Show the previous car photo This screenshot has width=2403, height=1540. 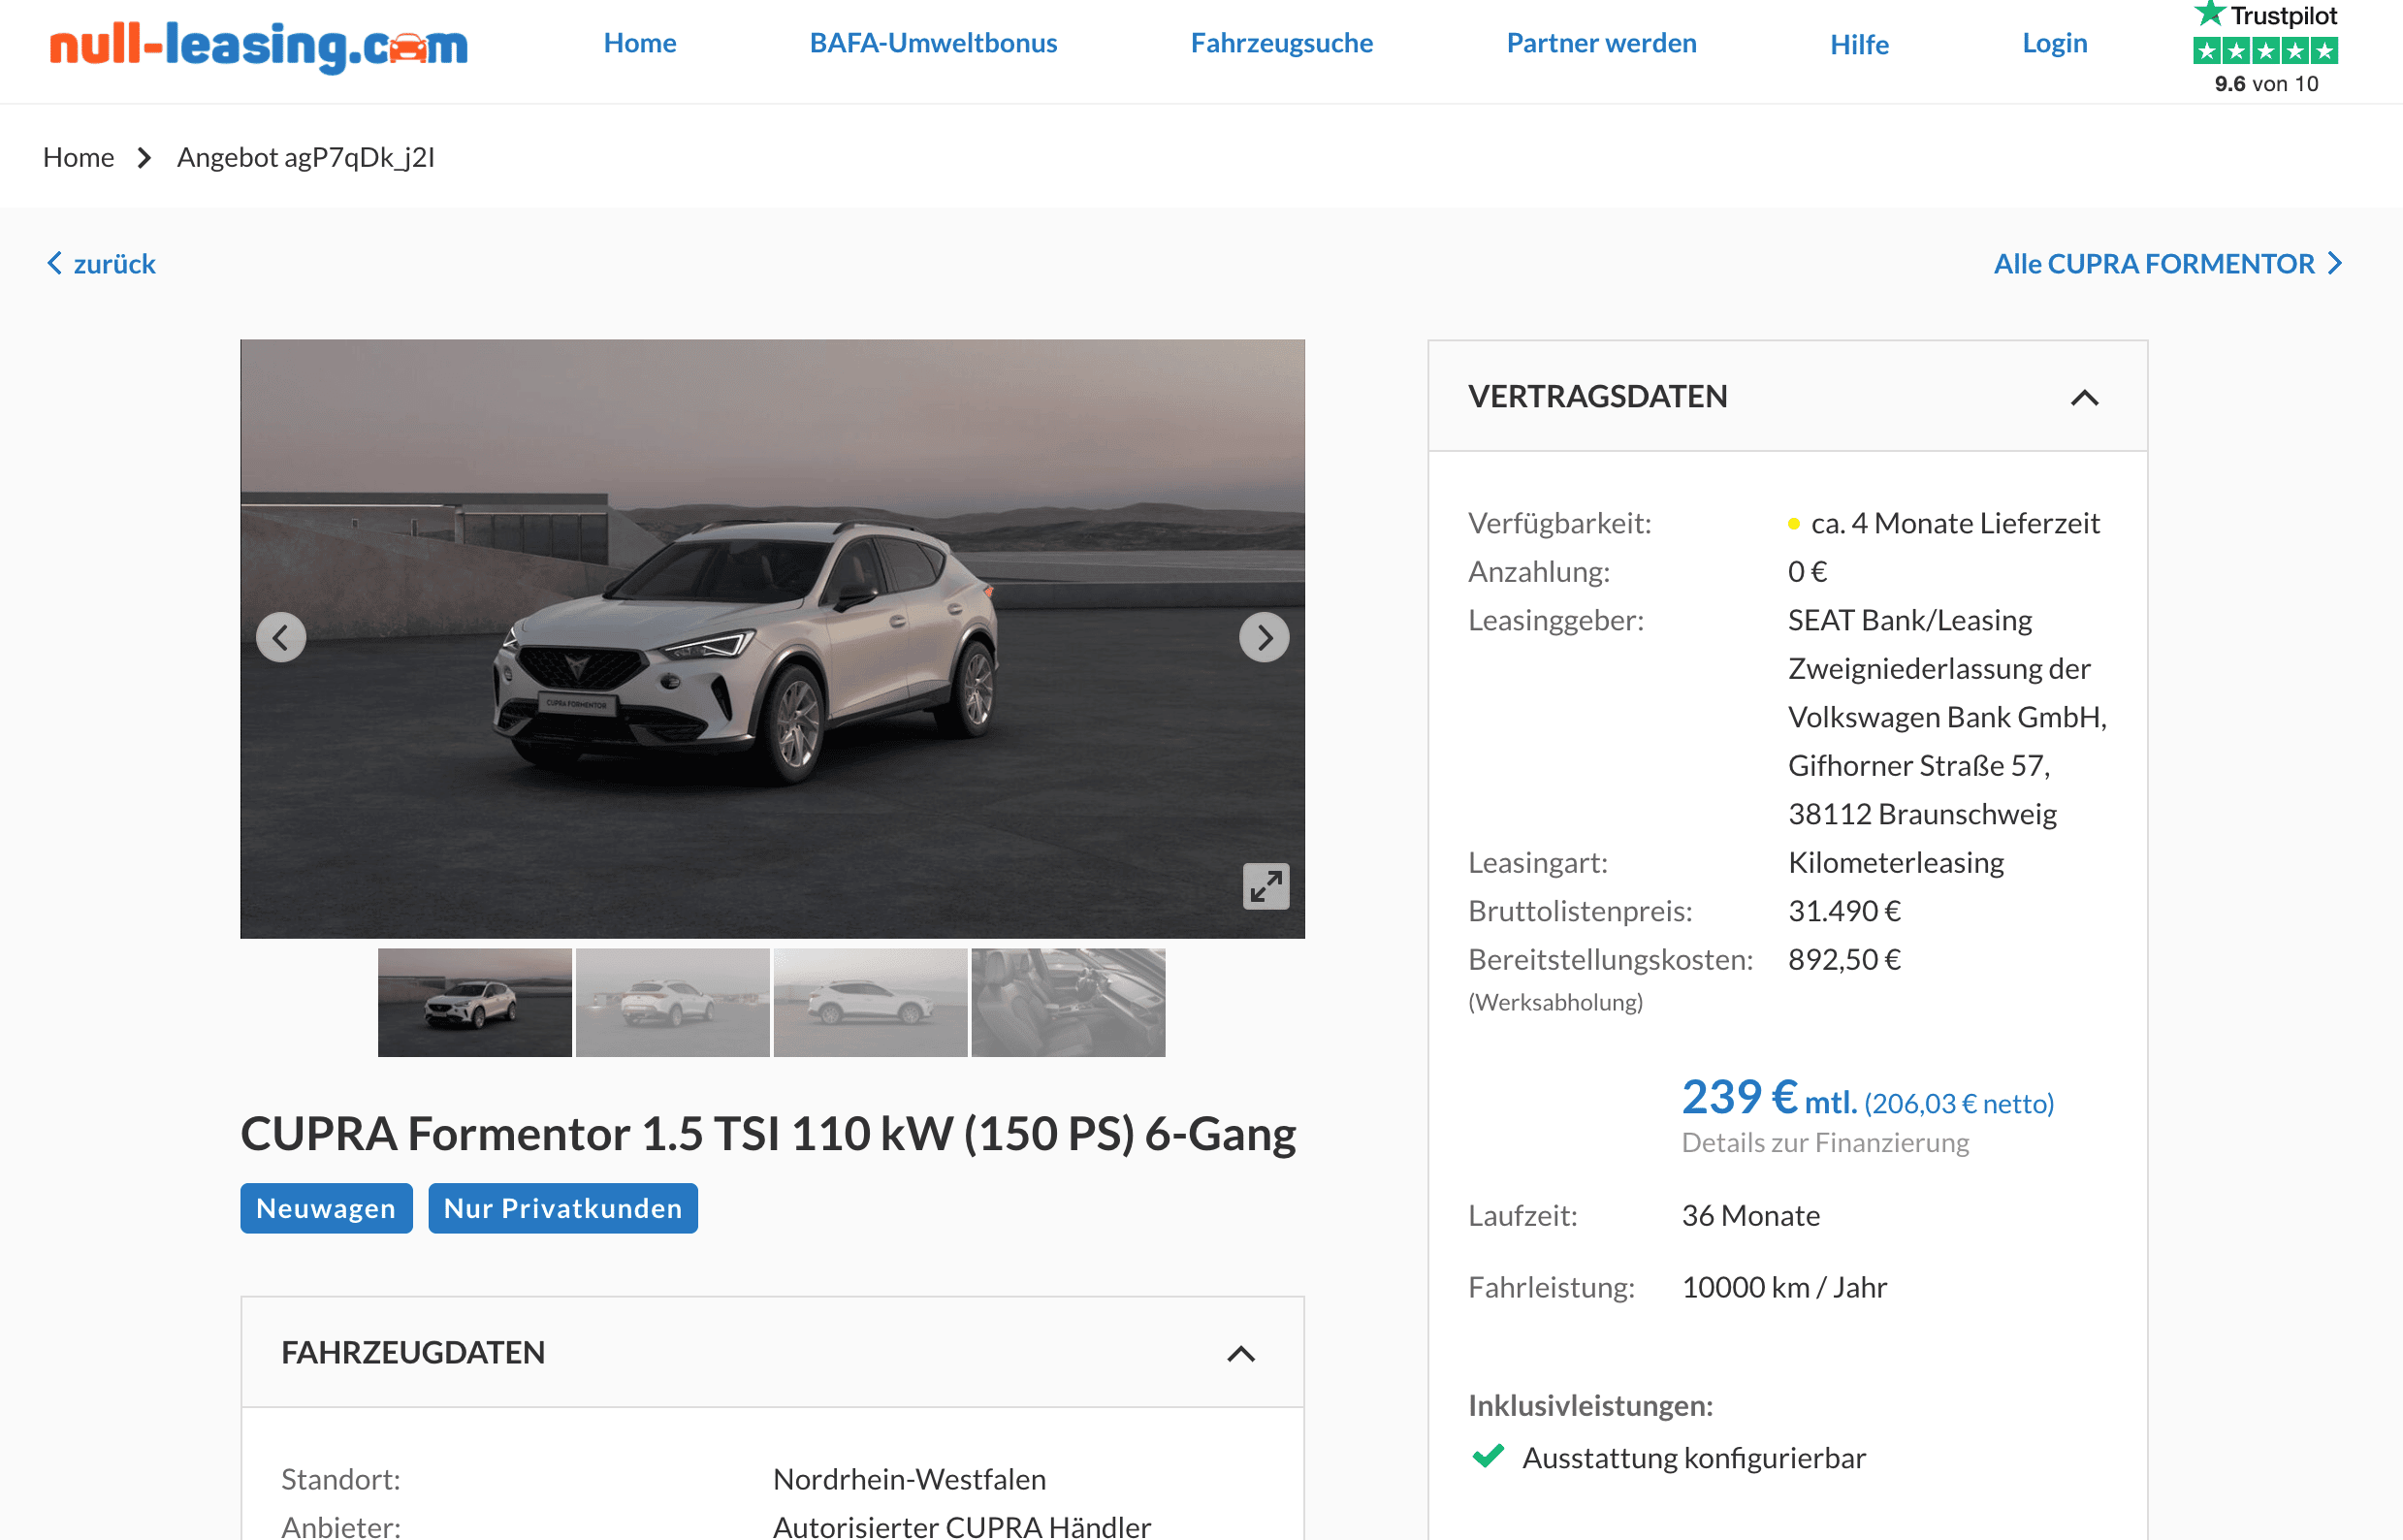coord(281,637)
